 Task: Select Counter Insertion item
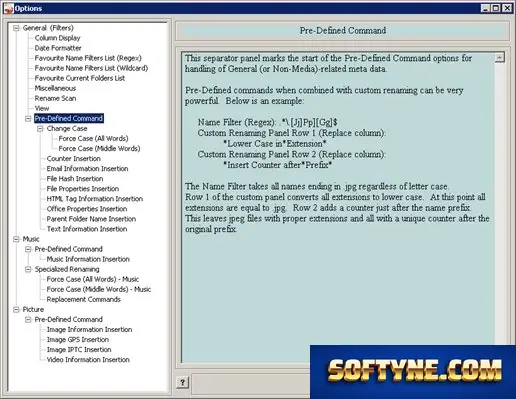pyautogui.click(x=74, y=159)
